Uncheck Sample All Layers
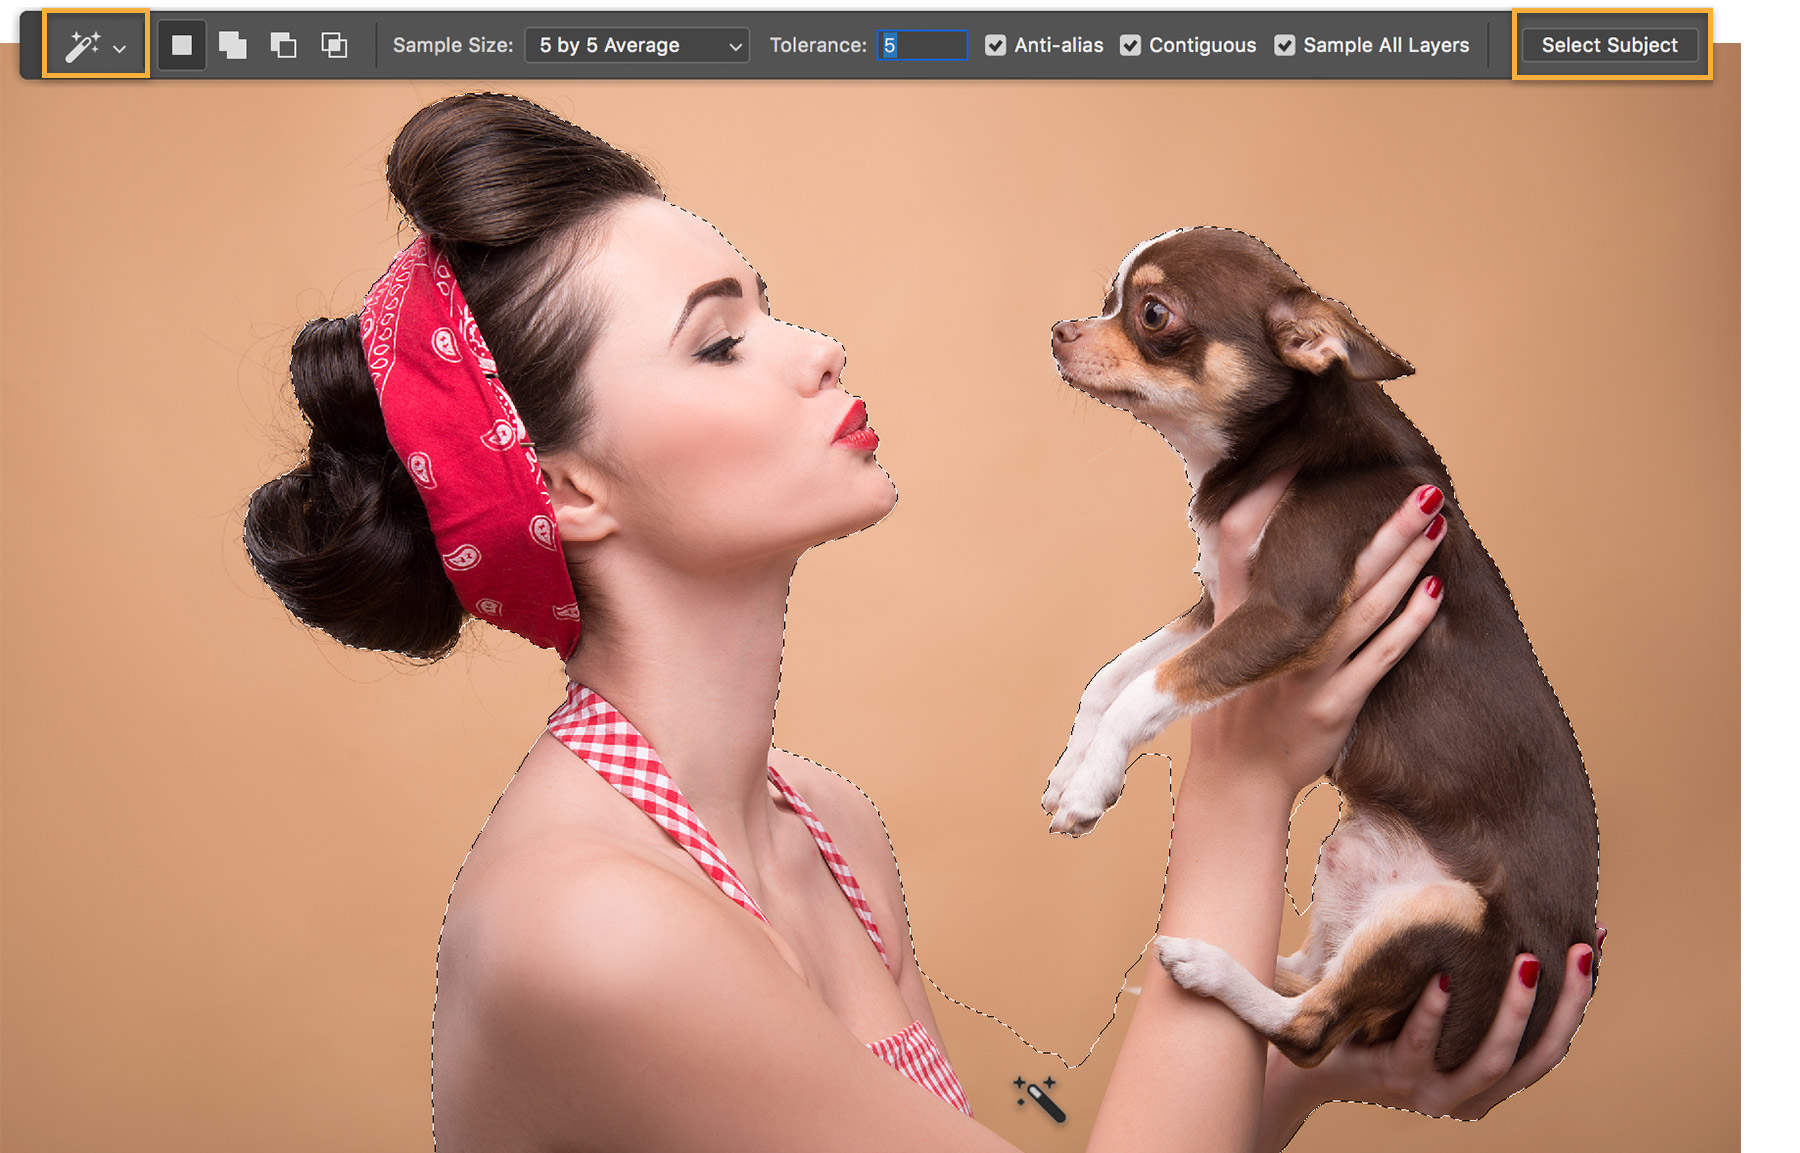1800x1153 pixels. point(1285,44)
